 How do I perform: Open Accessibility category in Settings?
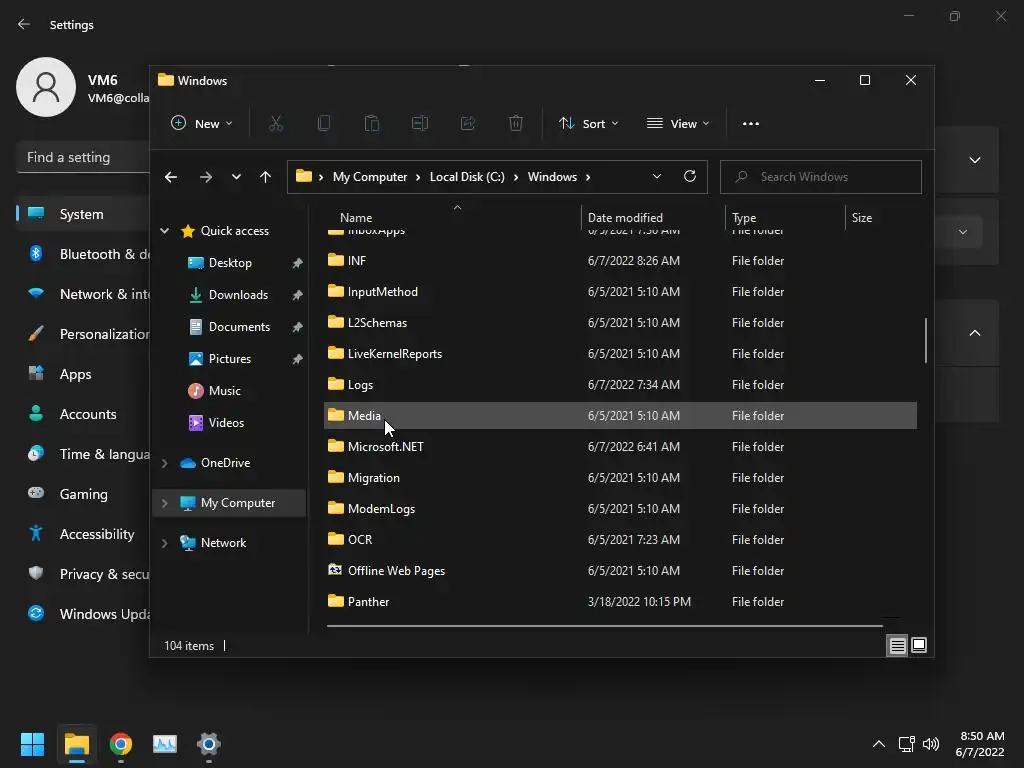pyautogui.click(x=84, y=534)
